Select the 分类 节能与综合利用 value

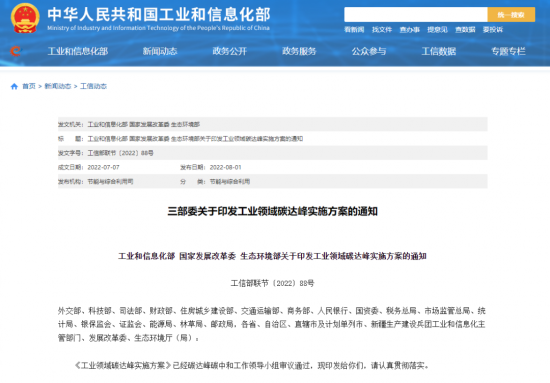pyautogui.click(x=230, y=182)
